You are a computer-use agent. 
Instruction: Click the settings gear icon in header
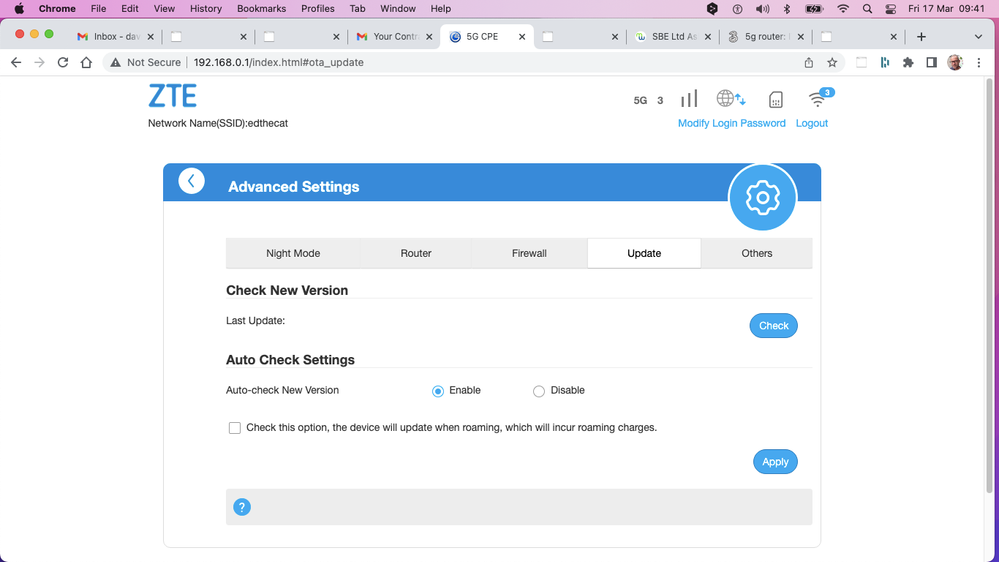click(762, 198)
